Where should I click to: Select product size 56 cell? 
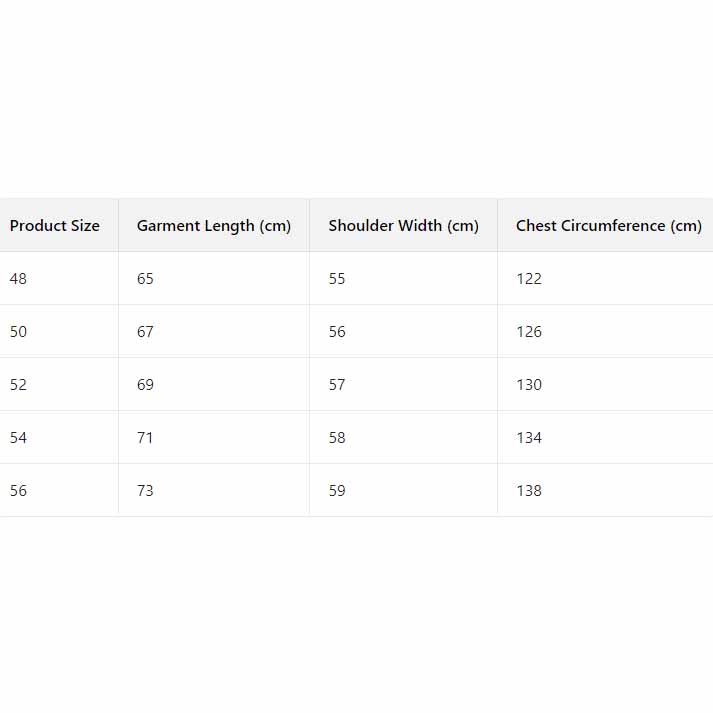coord(19,491)
